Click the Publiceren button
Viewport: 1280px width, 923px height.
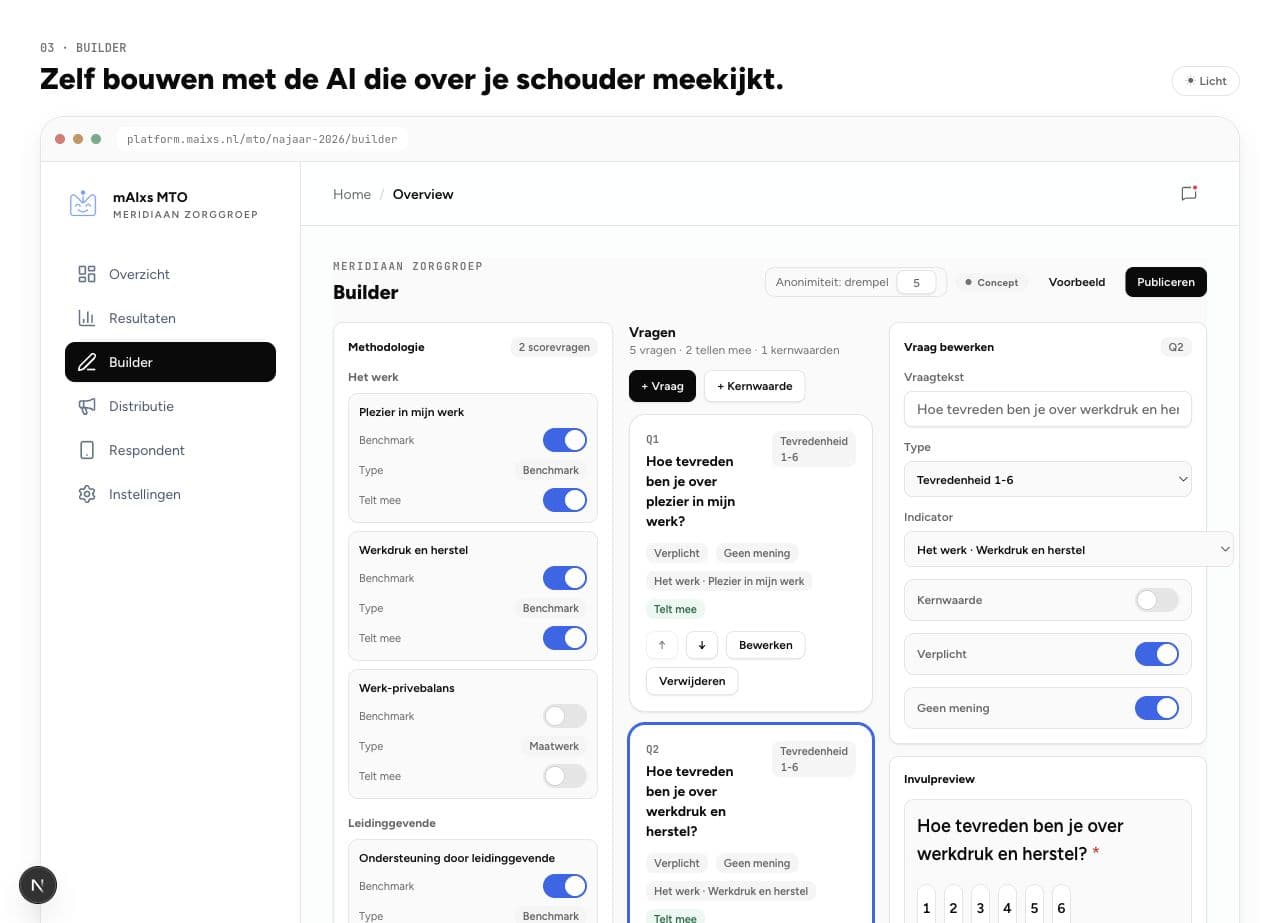click(1166, 282)
